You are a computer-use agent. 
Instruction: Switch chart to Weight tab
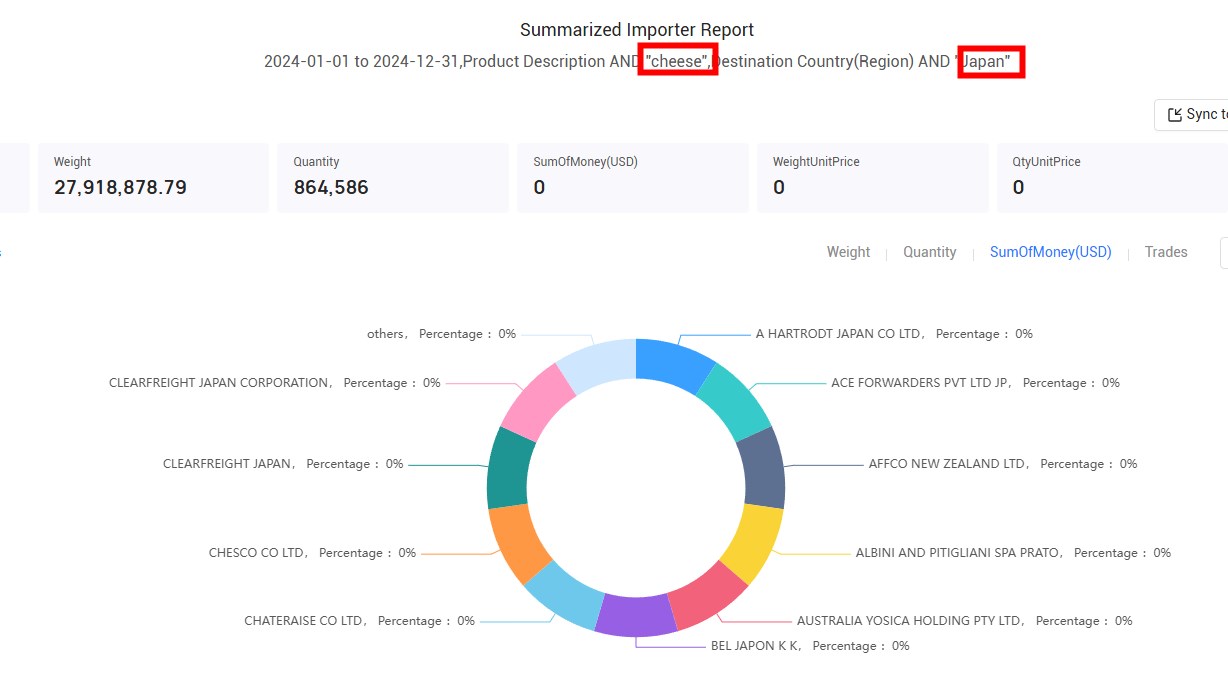tap(848, 252)
